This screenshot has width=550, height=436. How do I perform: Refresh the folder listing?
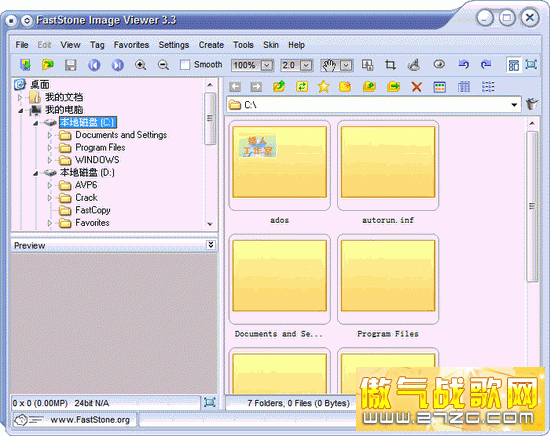click(x=302, y=86)
